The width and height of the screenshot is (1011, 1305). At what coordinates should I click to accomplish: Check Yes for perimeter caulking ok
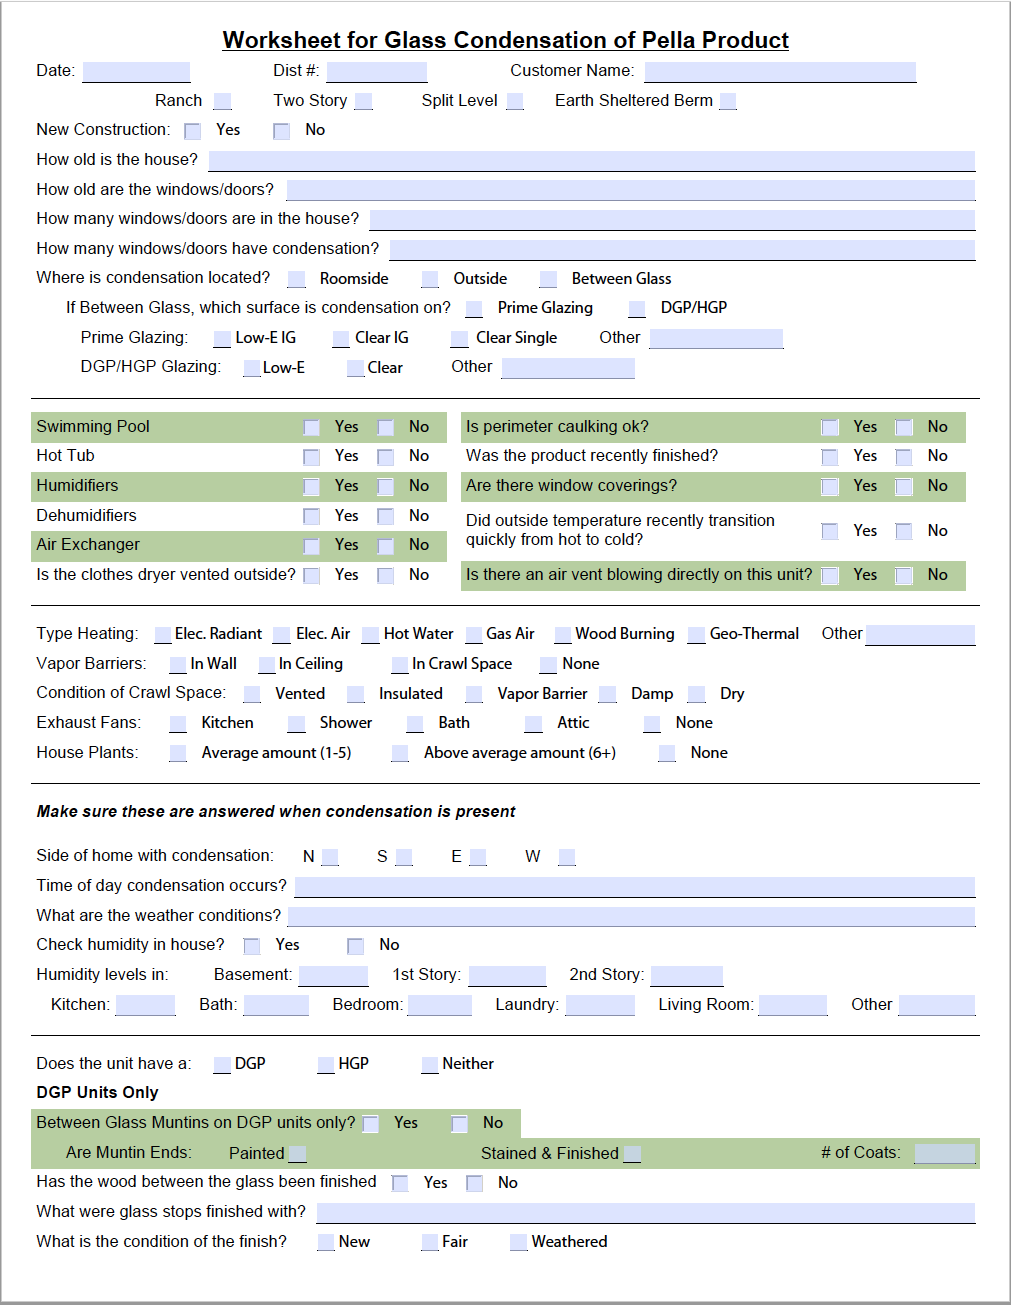coord(830,426)
